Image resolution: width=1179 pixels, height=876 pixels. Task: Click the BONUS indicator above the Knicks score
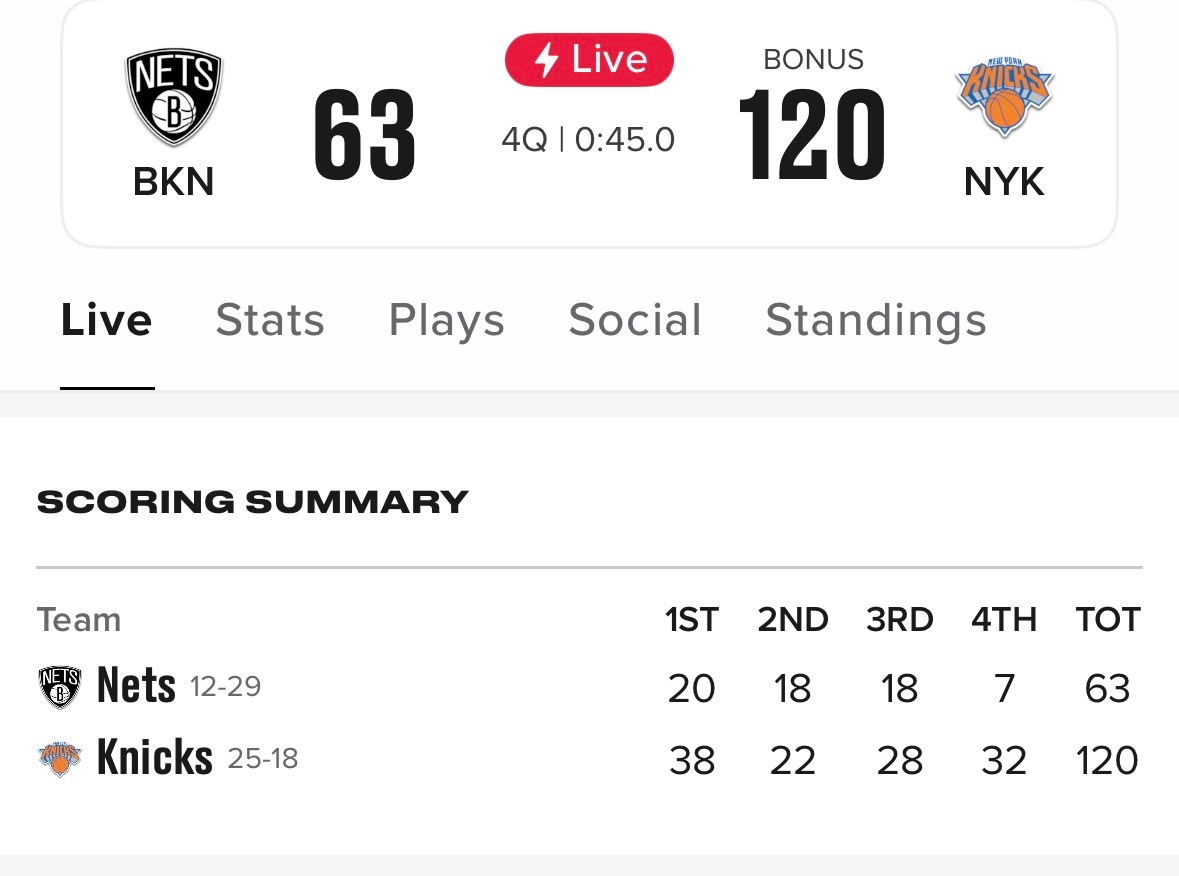[813, 60]
